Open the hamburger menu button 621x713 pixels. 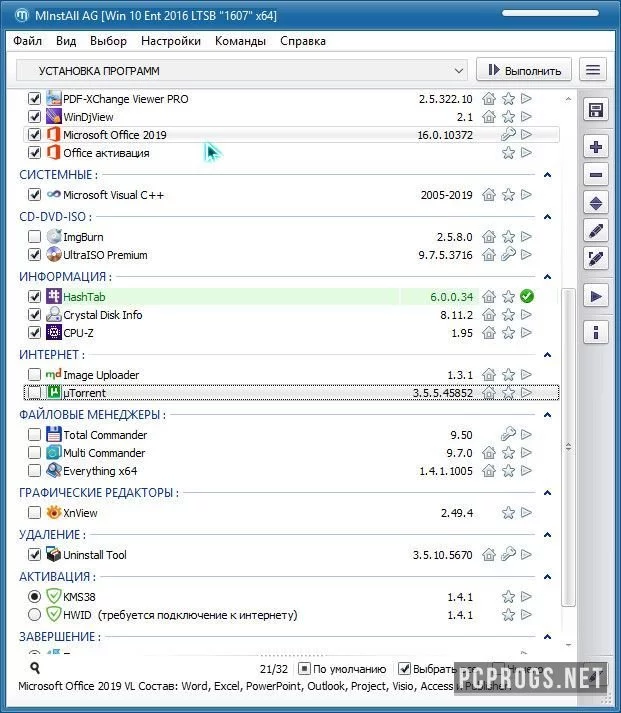(593, 70)
